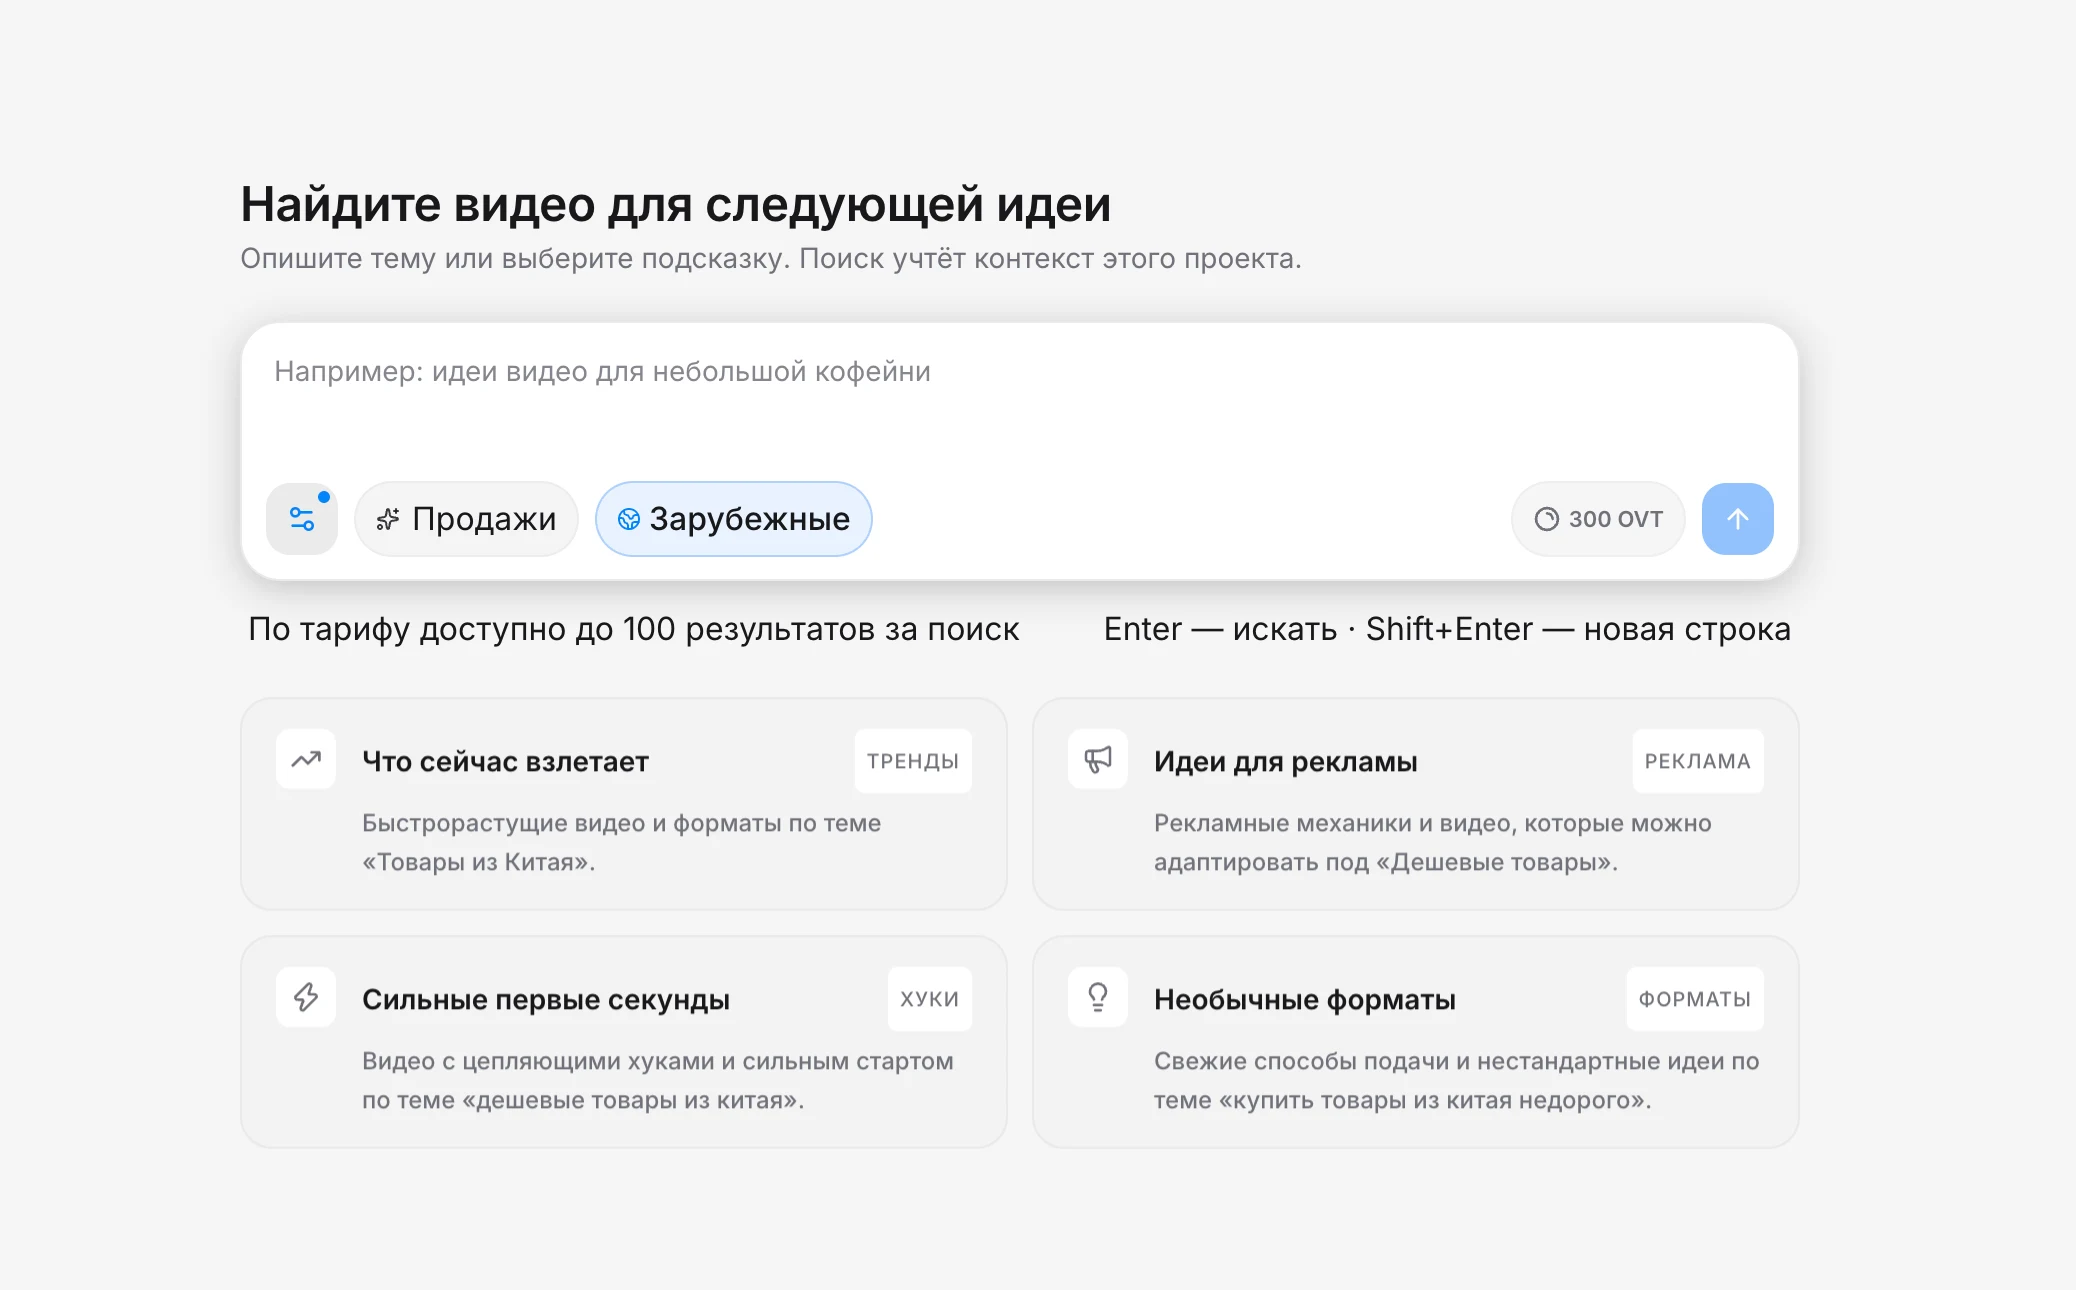Click the ХУКИ tag label
The height and width of the screenshot is (1290, 2076).
[930, 999]
